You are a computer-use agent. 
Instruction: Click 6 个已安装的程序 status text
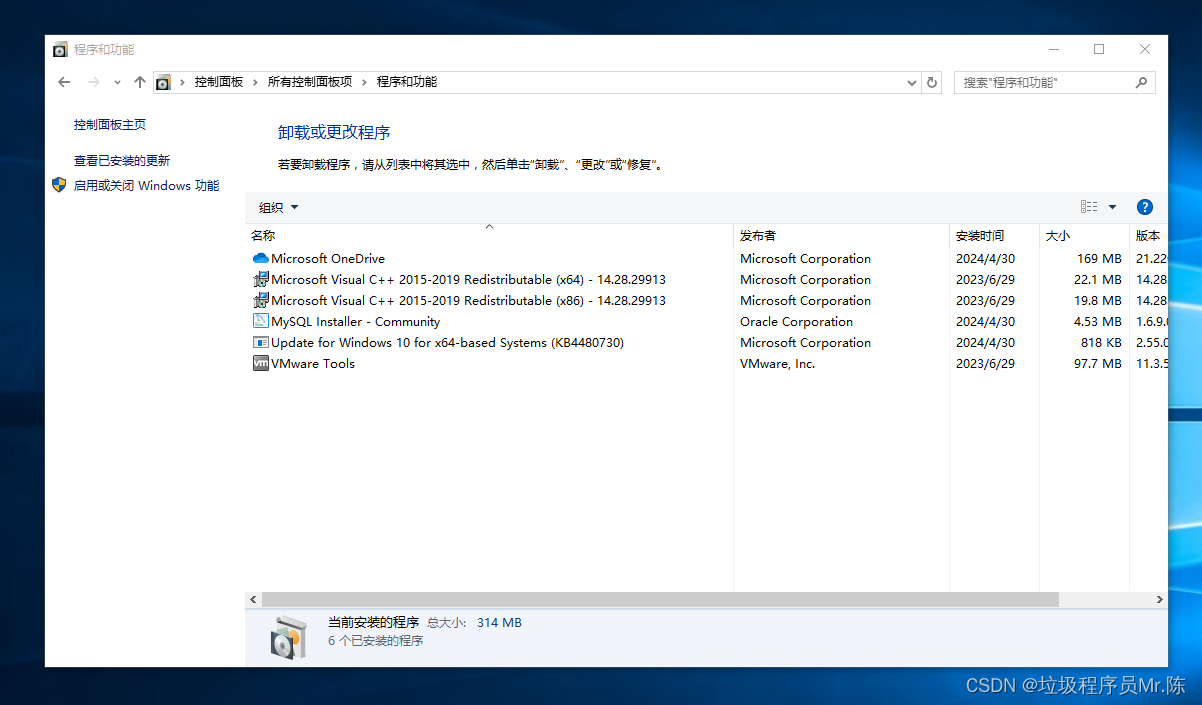[x=376, y=641]
